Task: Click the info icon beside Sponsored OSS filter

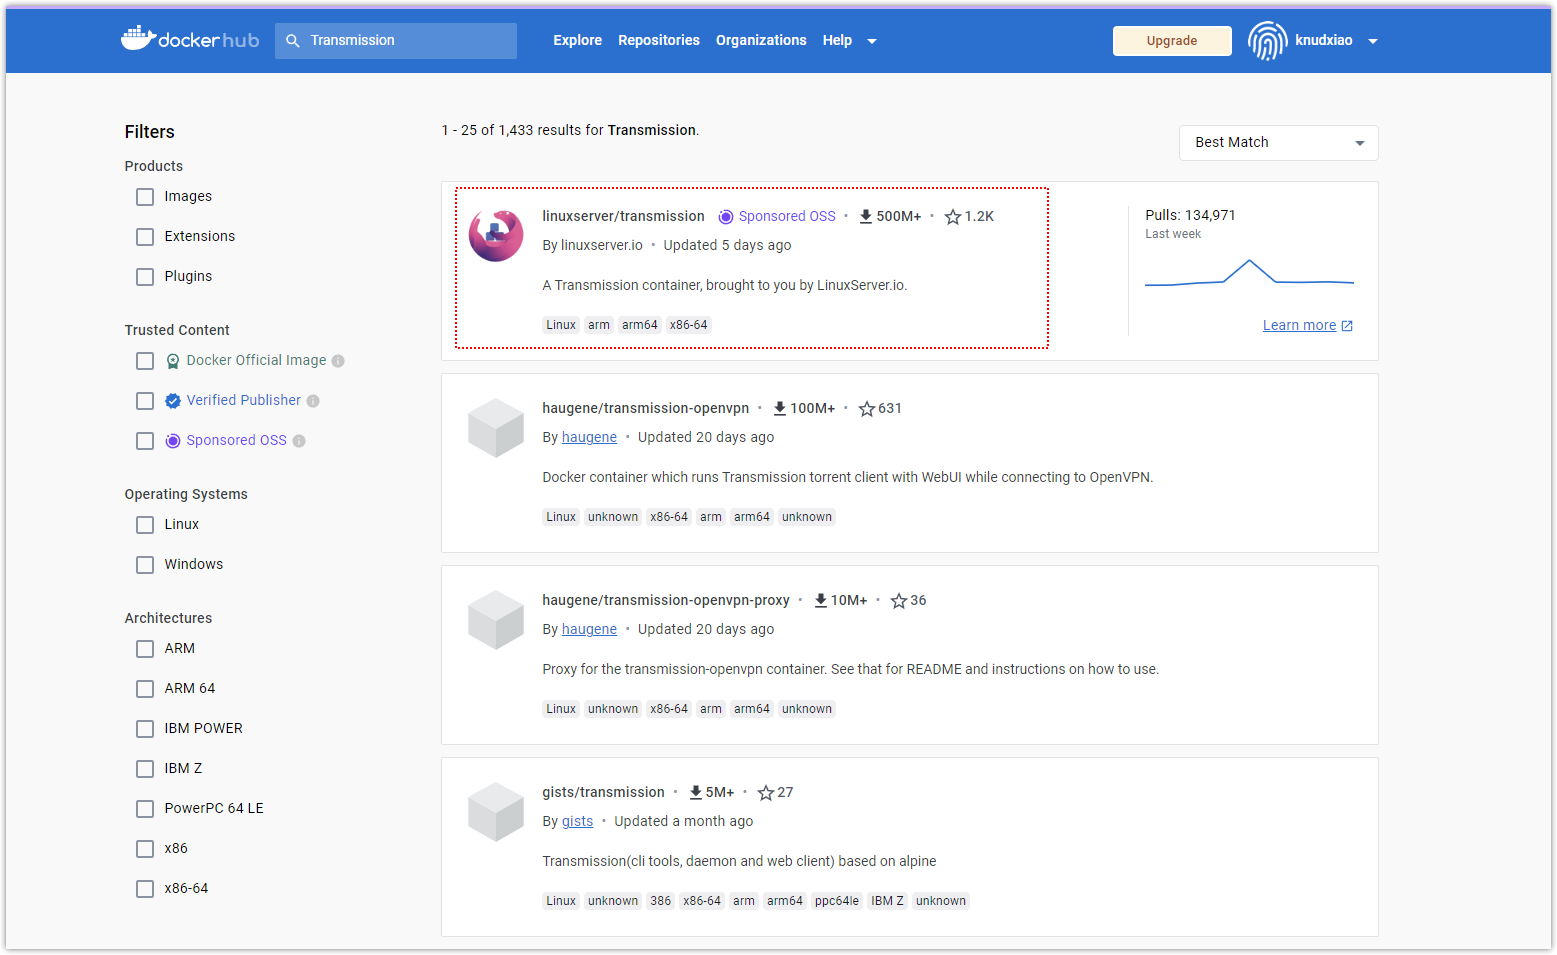Action: (299, 441)
